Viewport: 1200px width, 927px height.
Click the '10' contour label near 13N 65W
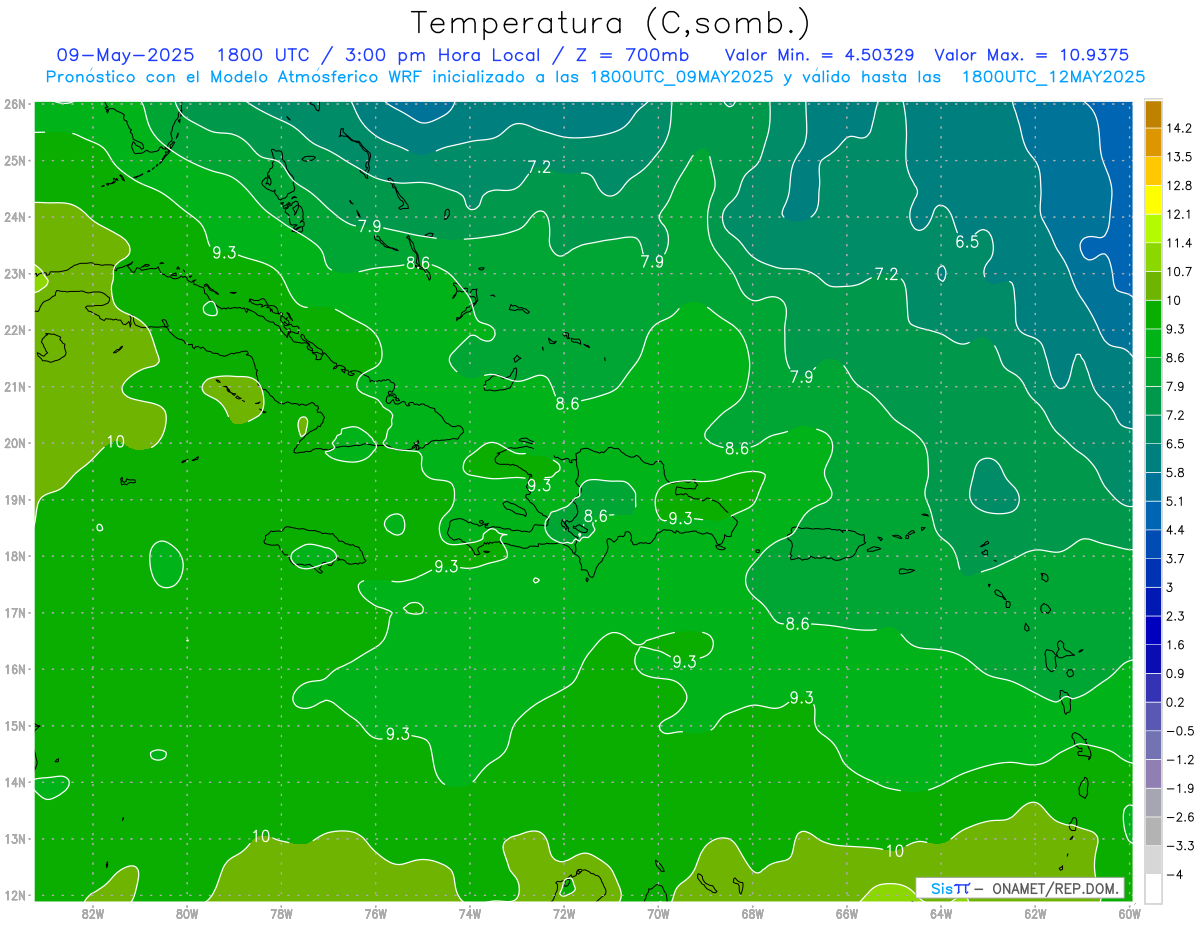(895, 851)
